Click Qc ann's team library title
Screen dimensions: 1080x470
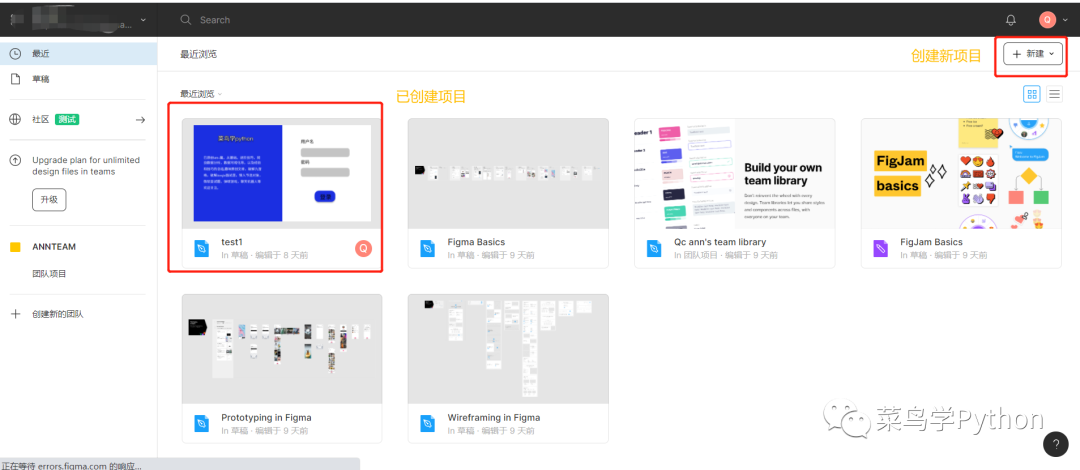click(720, 242)
